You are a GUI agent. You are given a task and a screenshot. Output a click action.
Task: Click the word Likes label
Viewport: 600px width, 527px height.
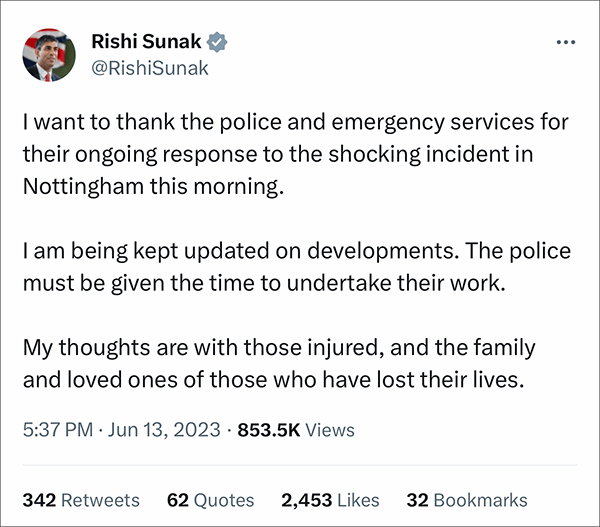tap(359, 500)
